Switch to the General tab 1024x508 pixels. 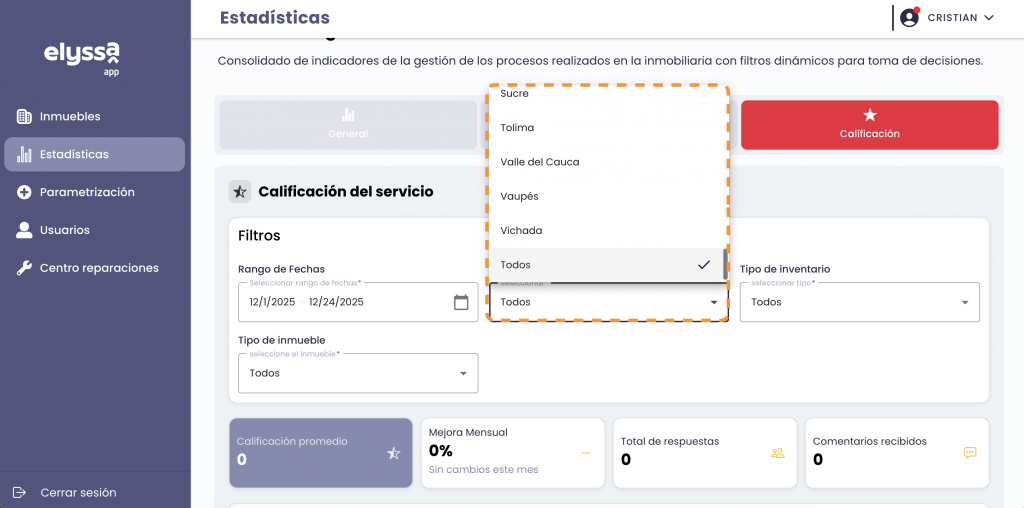(348, 125)
